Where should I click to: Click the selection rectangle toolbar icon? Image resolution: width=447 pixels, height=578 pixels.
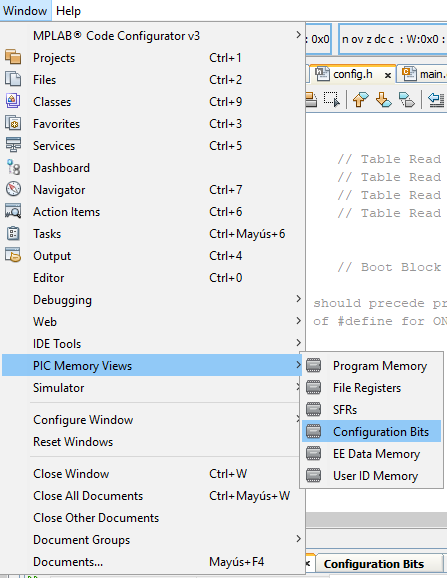coord(332,100)
